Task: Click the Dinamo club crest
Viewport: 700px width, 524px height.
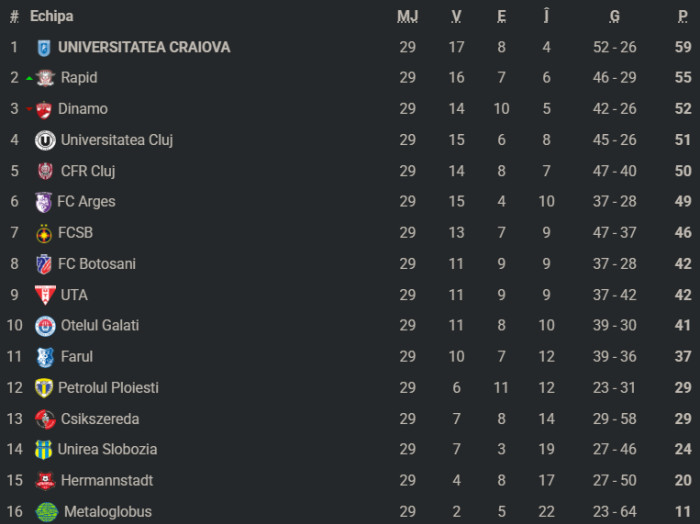Action: [x=43, y=109]
